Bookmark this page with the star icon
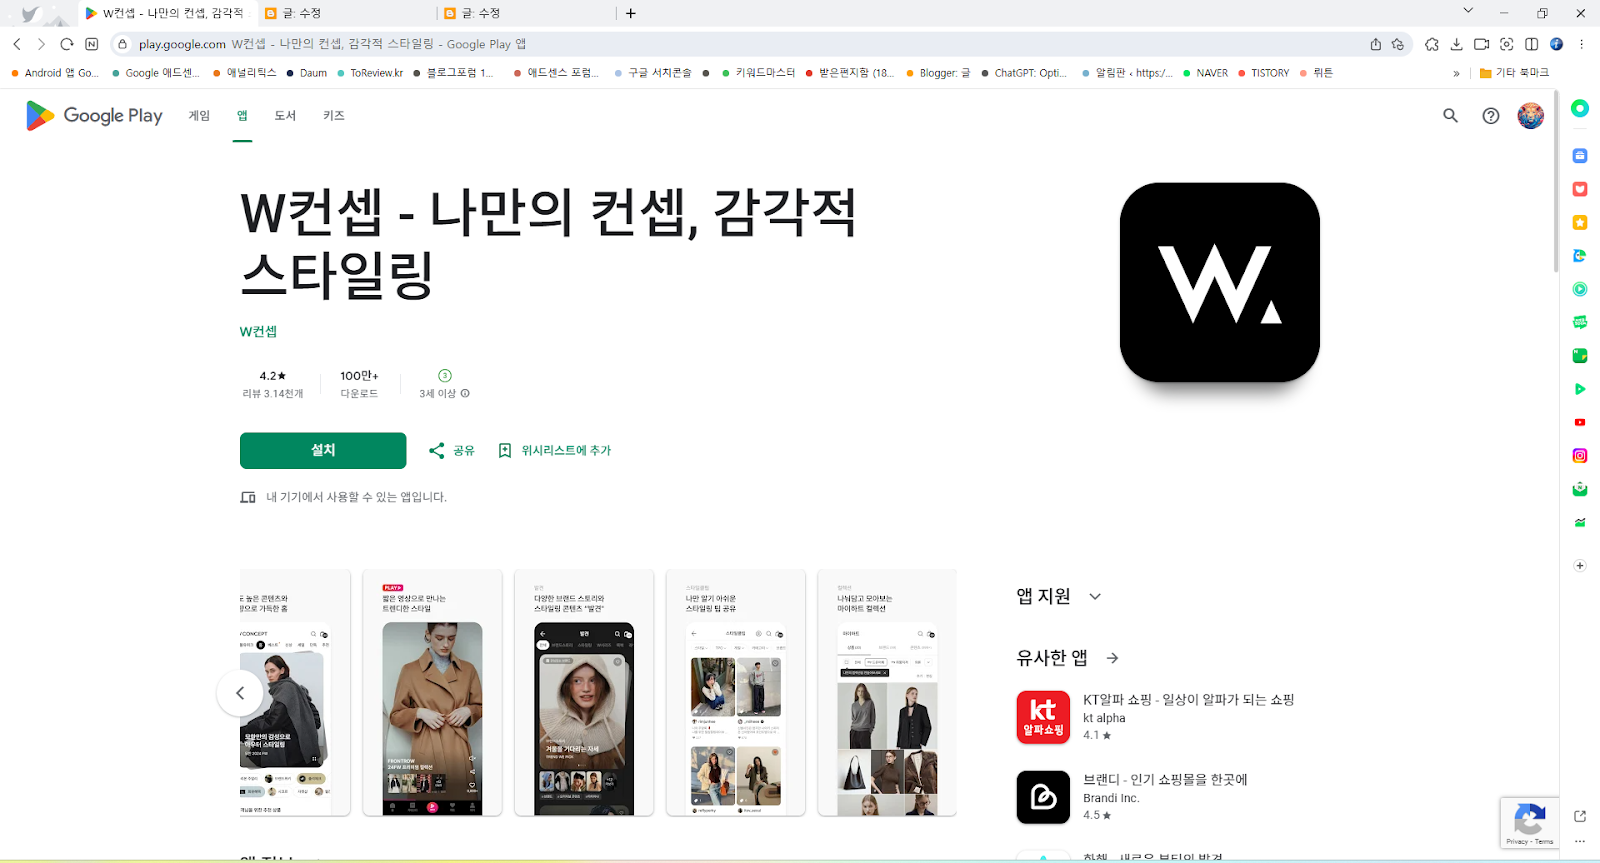Viewport: 1600px width, 863px height. click(1398, 44)
